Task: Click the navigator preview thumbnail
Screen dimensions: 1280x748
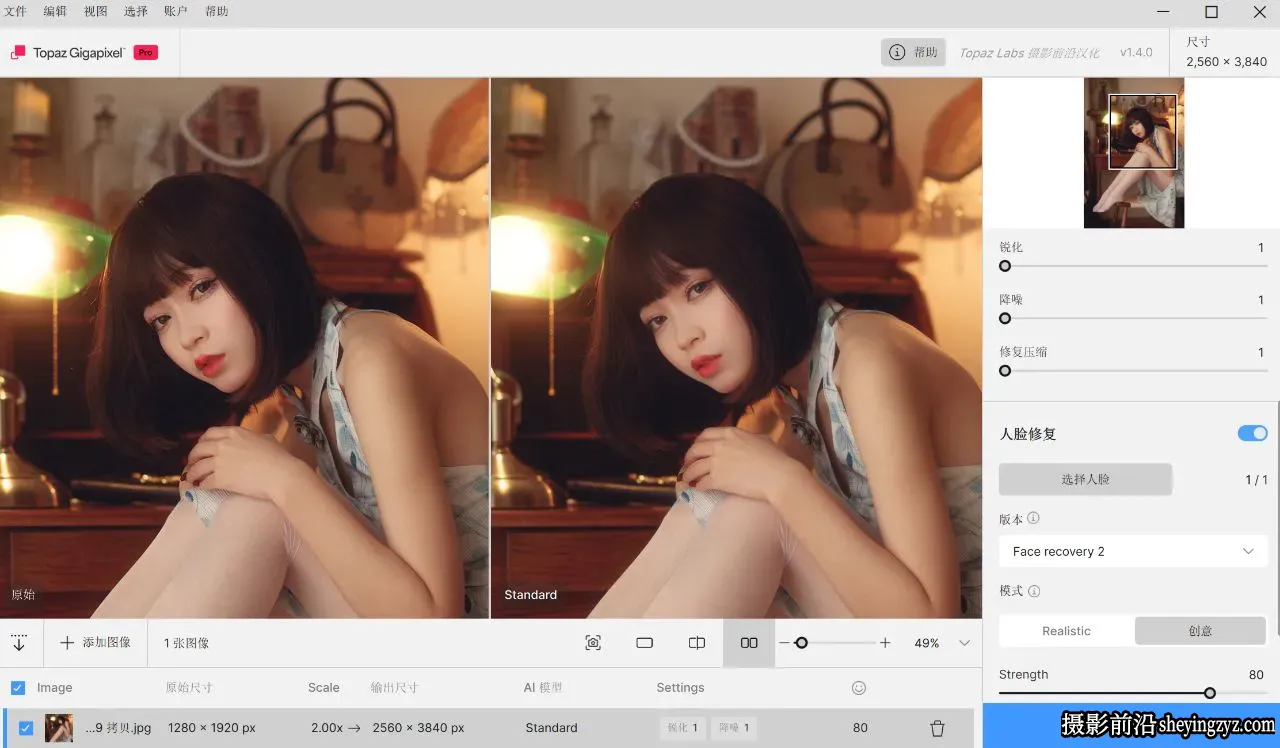Action: tap(1134, 153)
